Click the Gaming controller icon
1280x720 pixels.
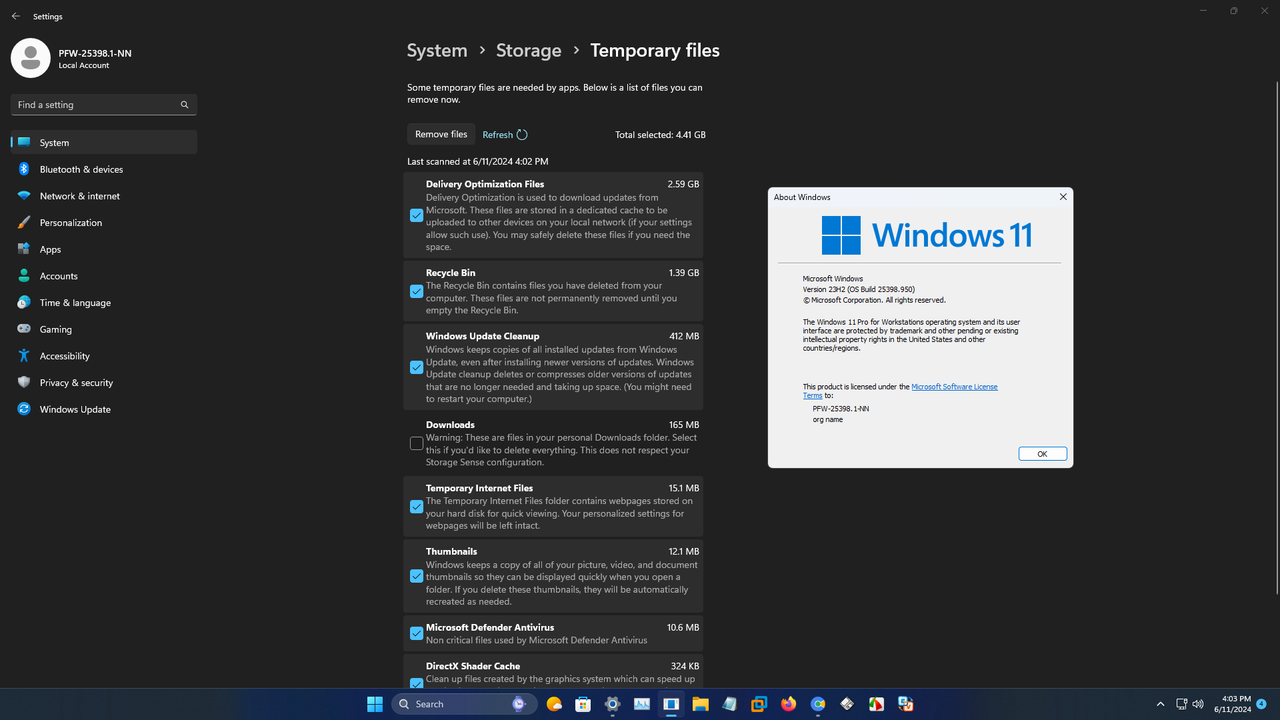pos(24,329)
